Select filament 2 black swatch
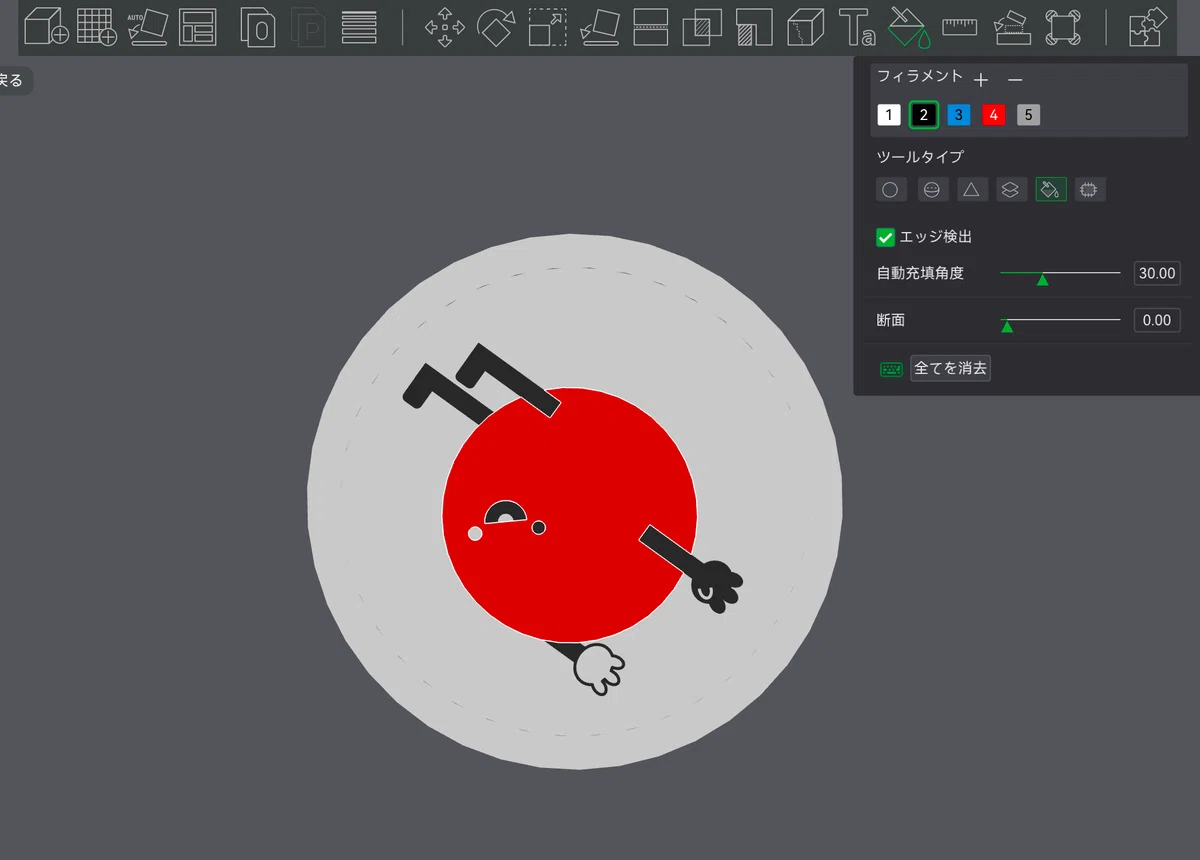1200x860 pixels. pyautogui.click(x=924, y=115)
